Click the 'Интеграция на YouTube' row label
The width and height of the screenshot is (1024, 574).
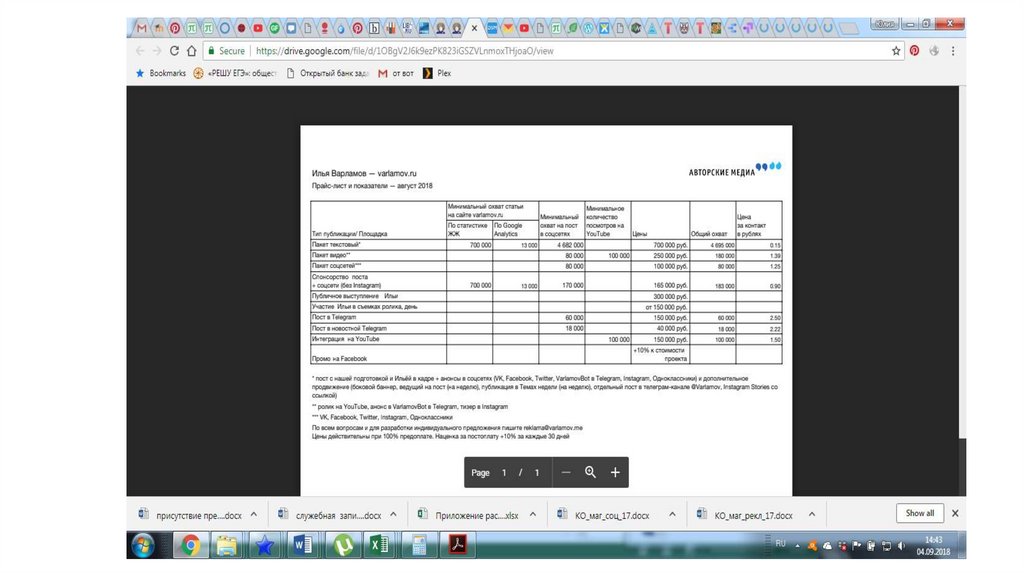click(345, 340)
